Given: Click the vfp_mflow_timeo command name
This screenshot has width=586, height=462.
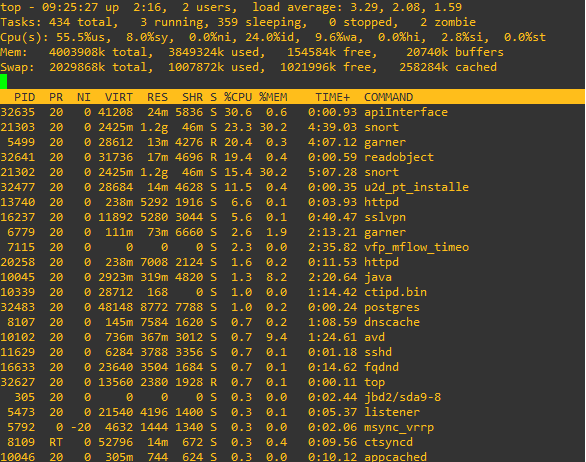Looking at the screenshot, I should pyautogui.click(x=416, y=247).
